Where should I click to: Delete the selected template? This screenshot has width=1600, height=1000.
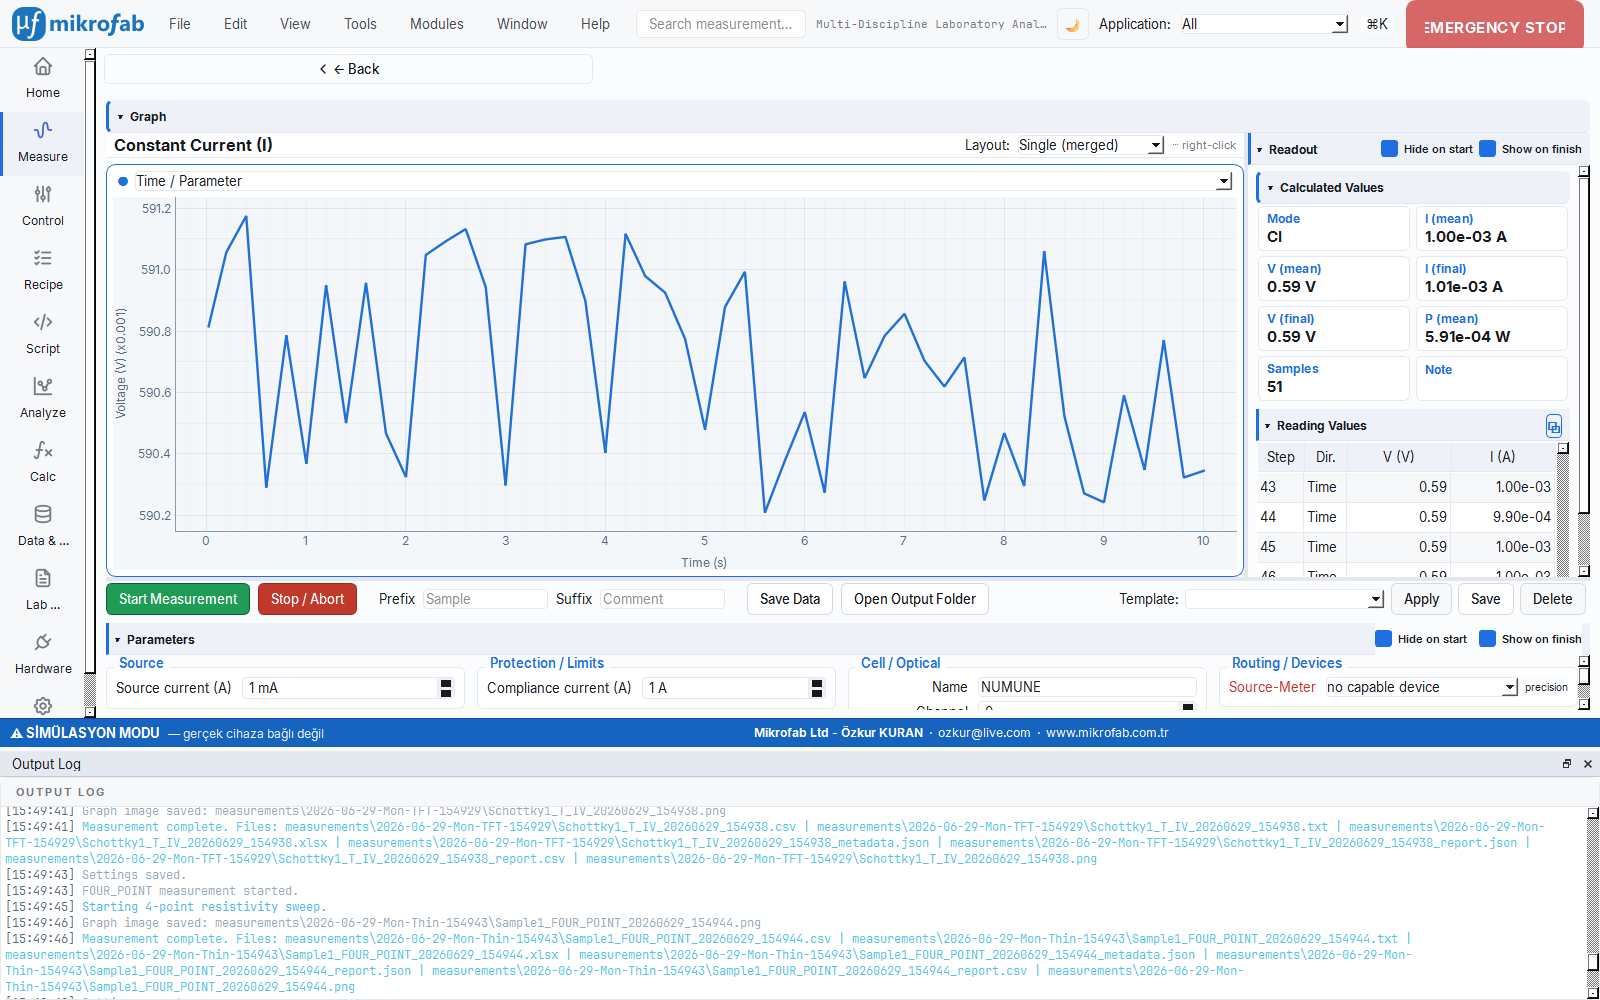coord(1552,599)
